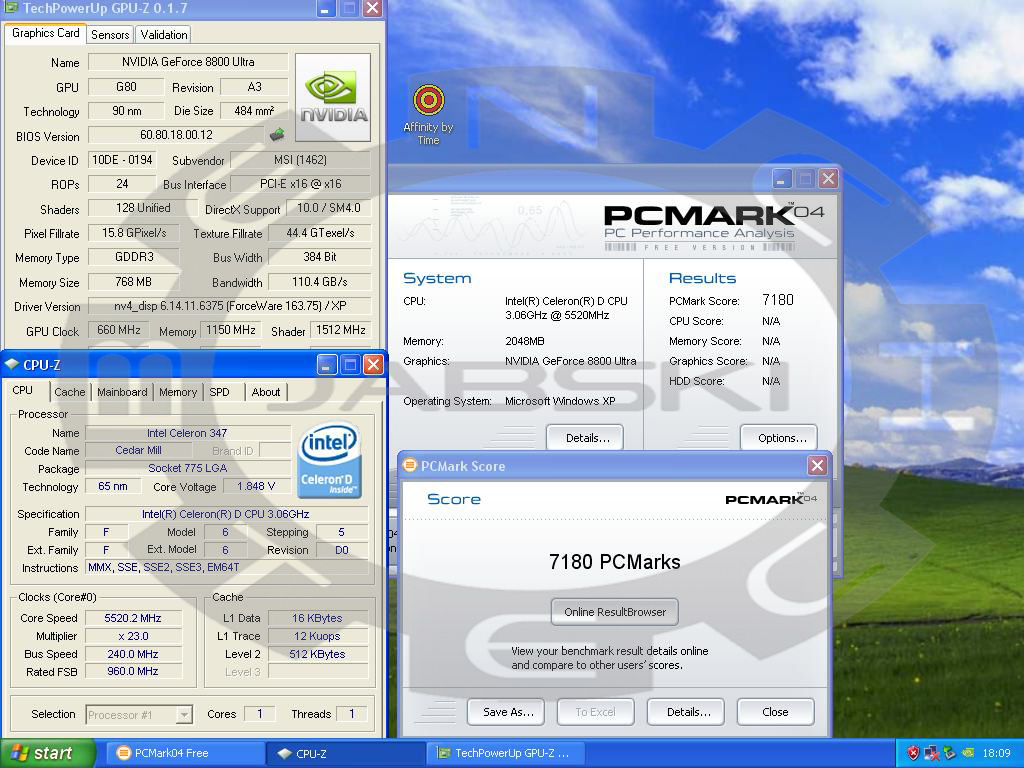Expand the Processor #1 selection dropdown
The image size is (1024, 768).
tap(185, 714)
